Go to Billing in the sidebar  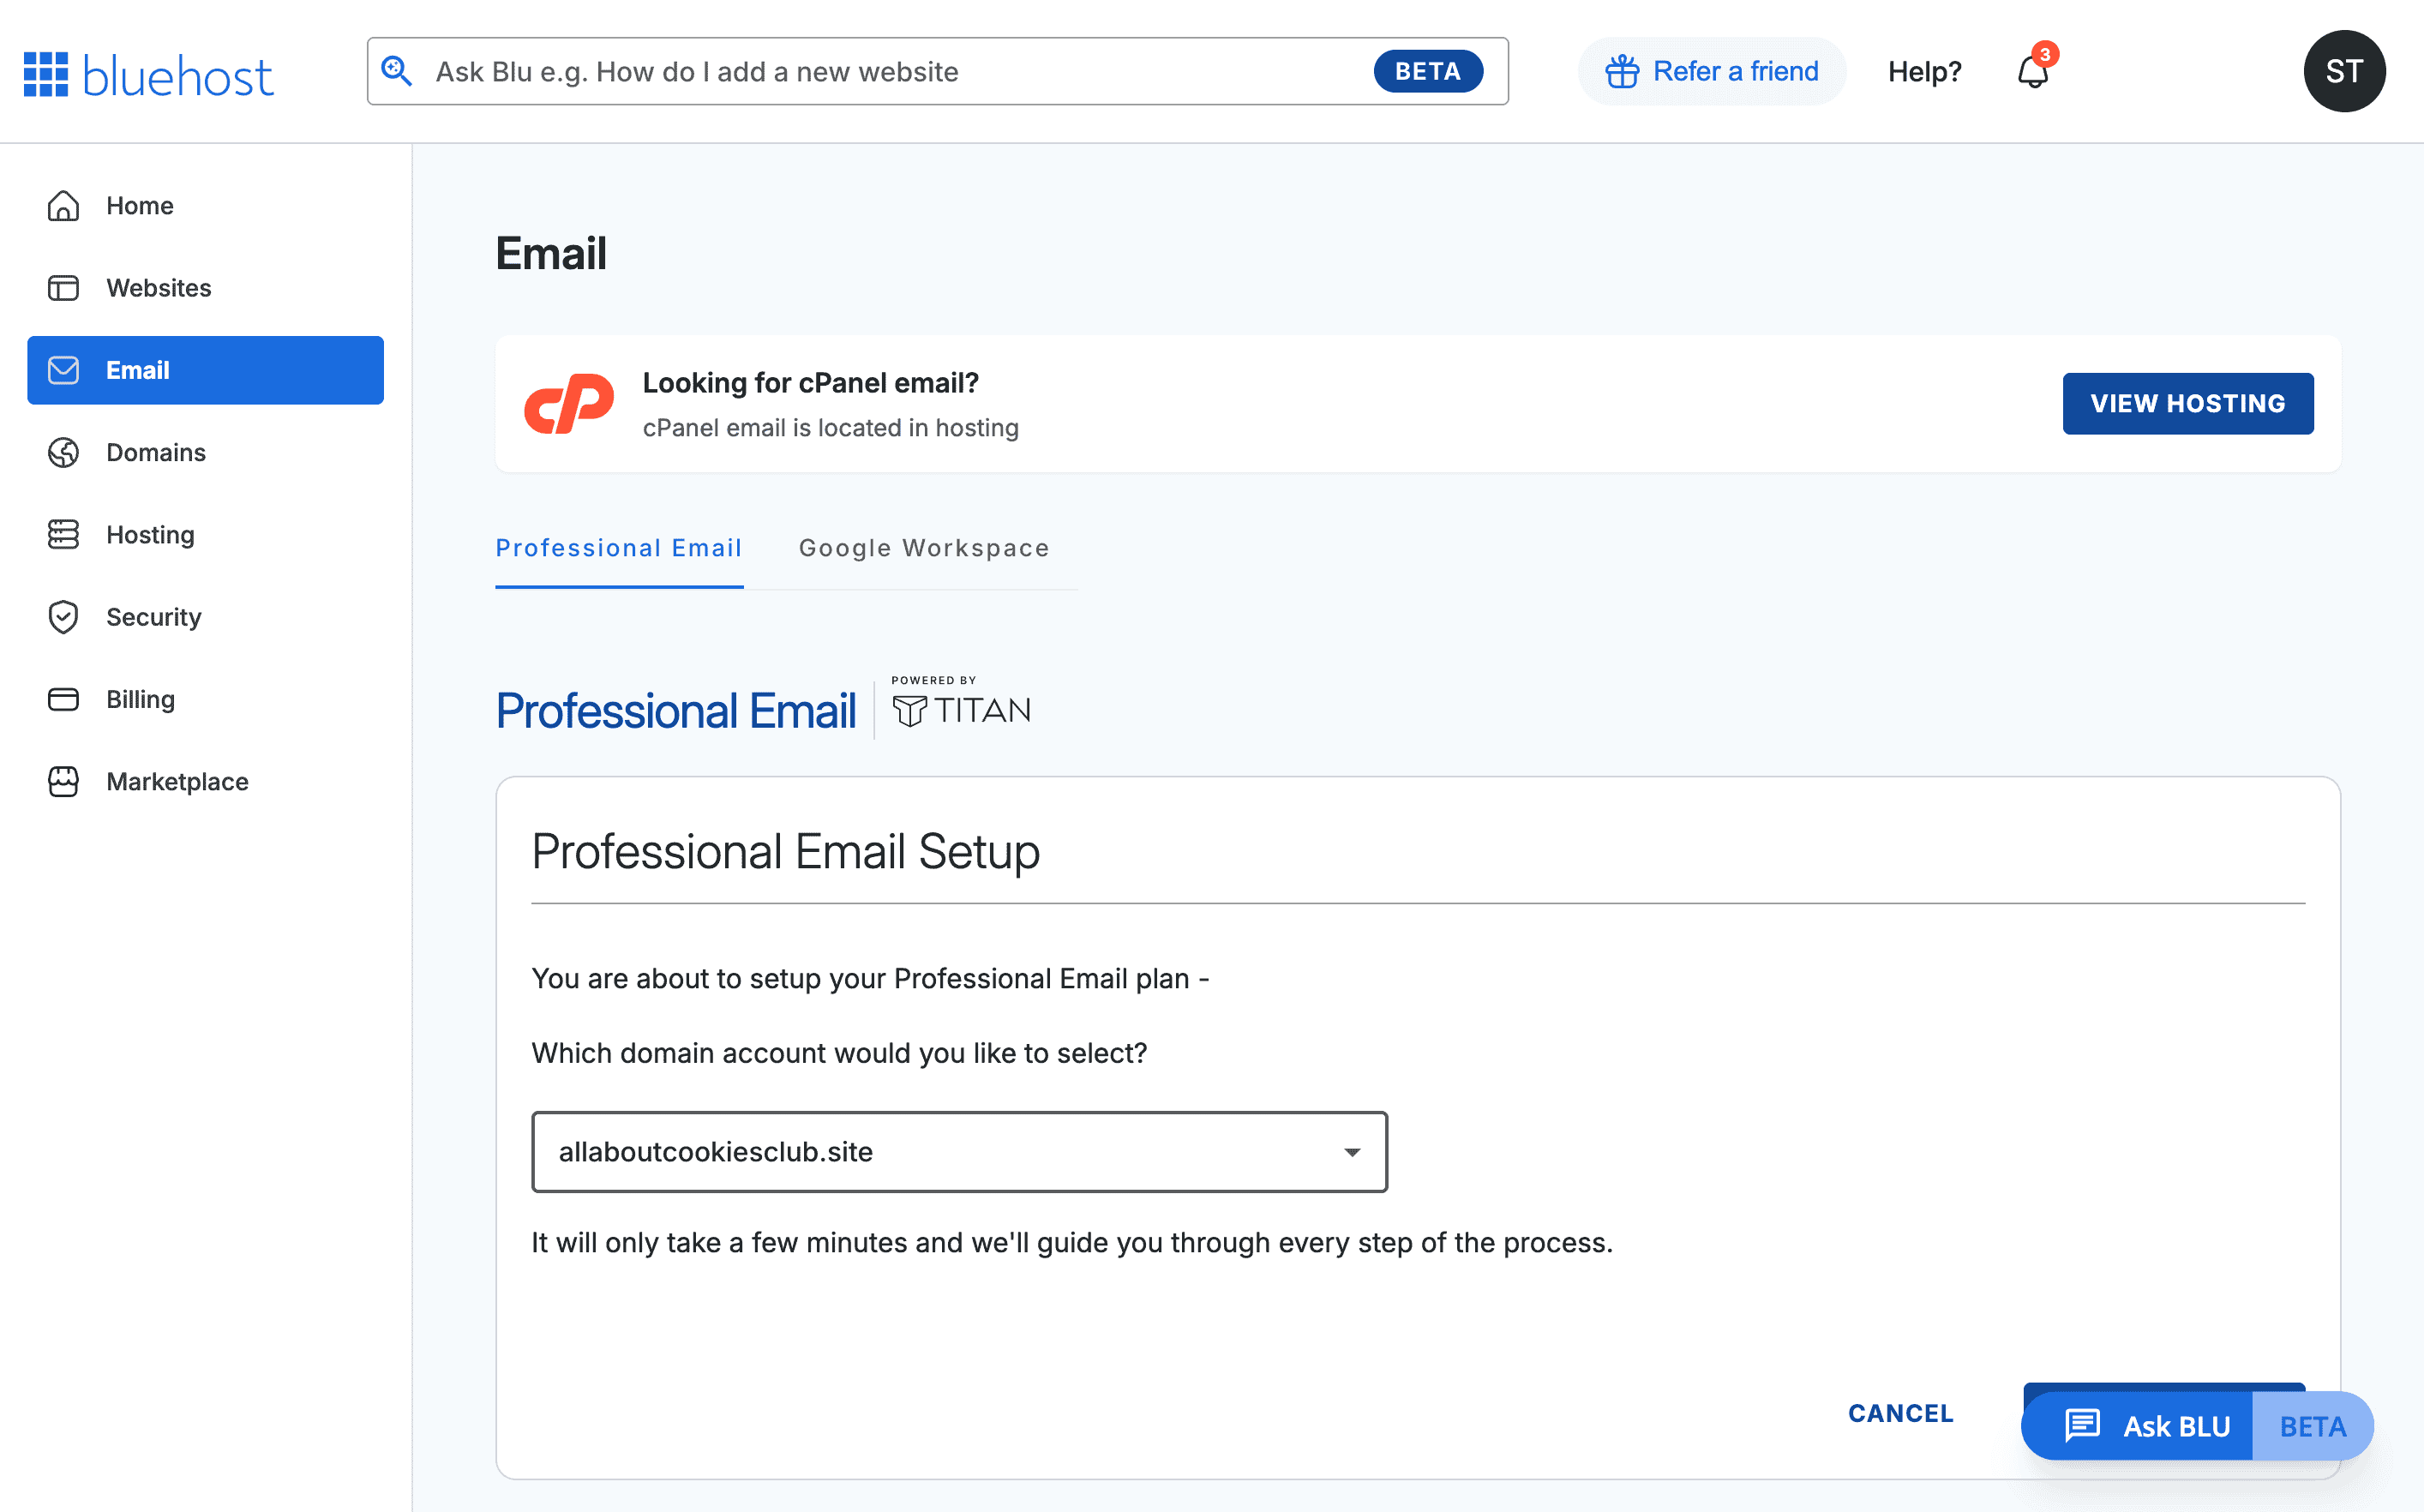[141, 699]
